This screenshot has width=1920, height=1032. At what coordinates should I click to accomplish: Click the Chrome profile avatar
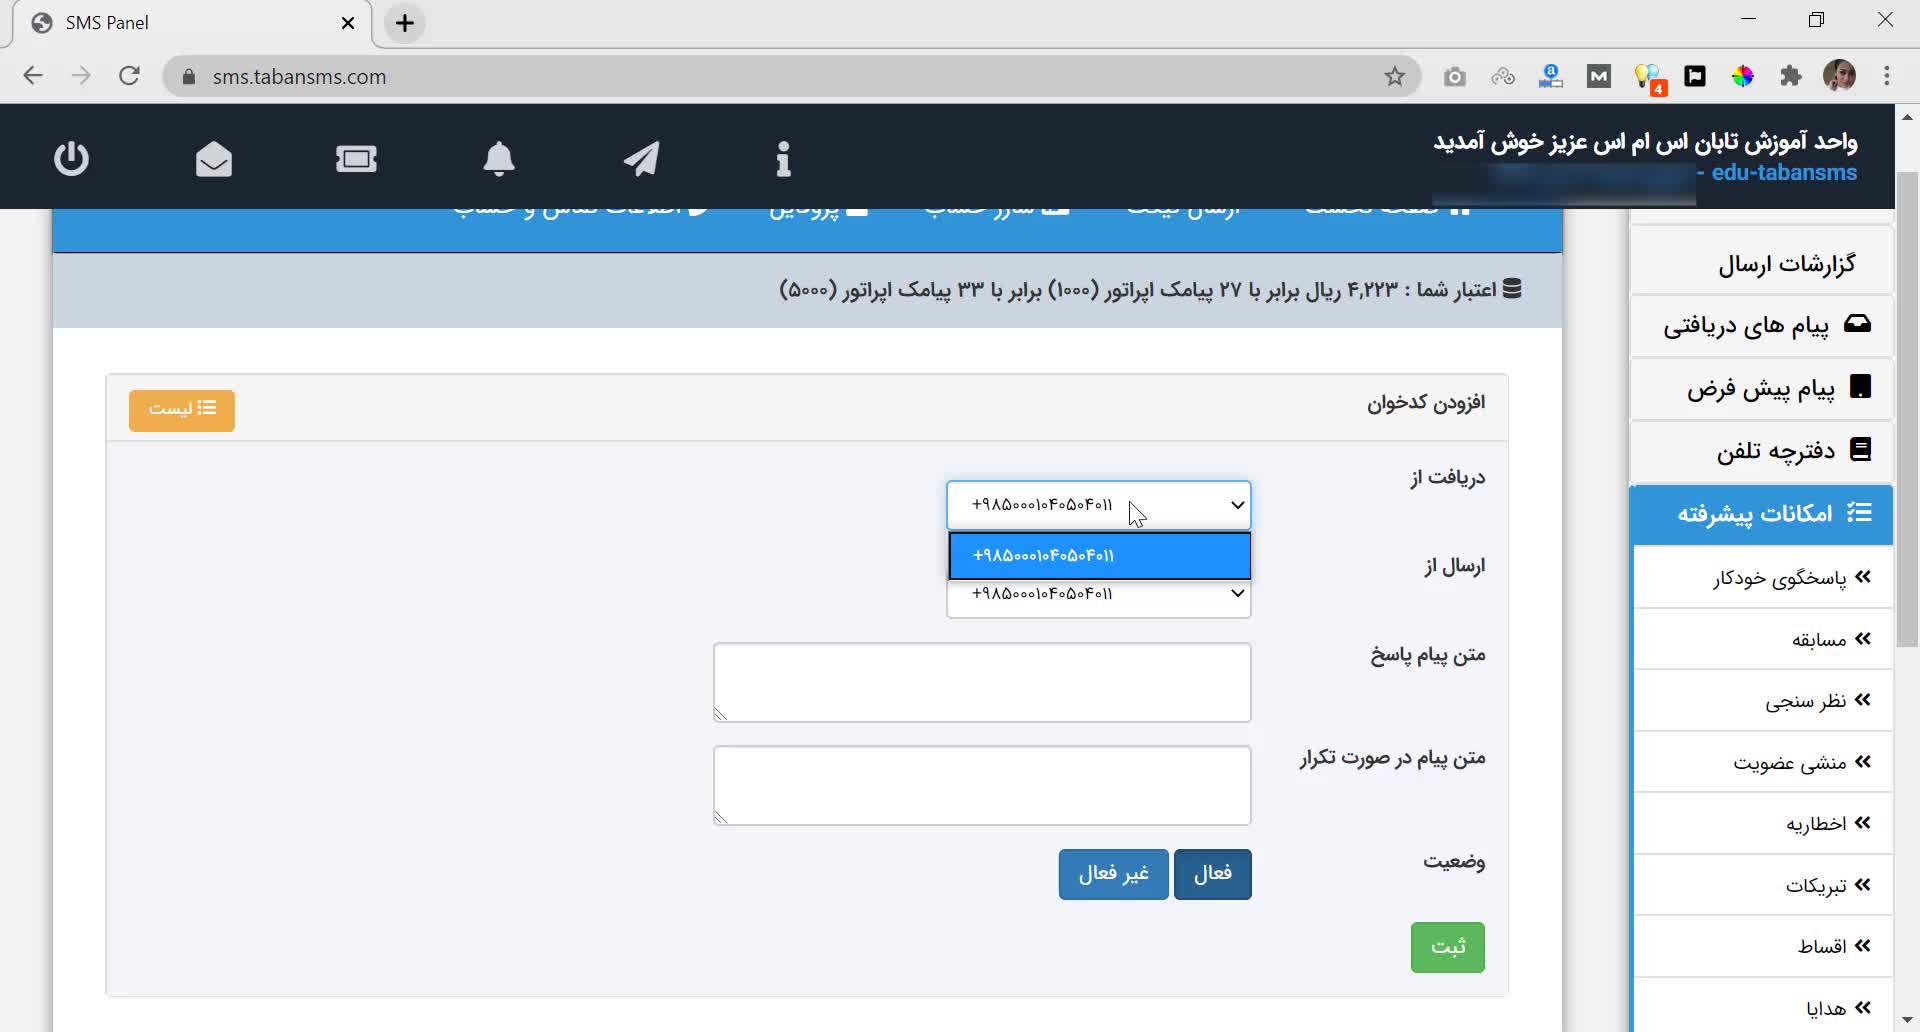click(x=1840, y=76)
